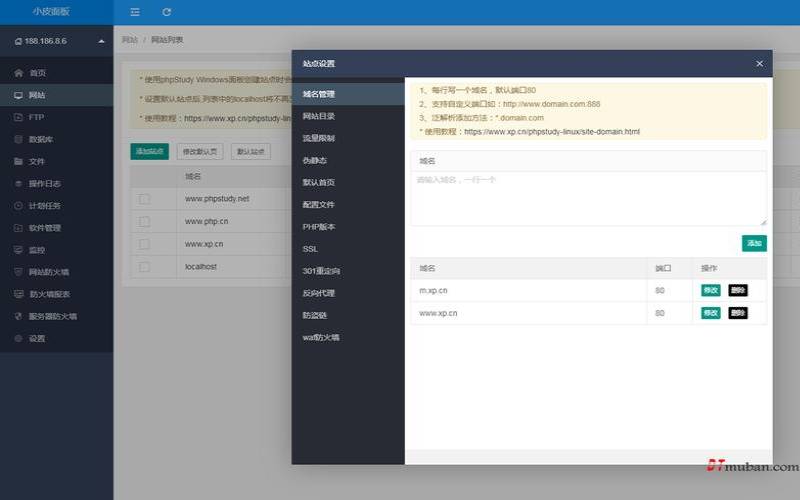Click the 修改默认页 button

tap(200, 152)
